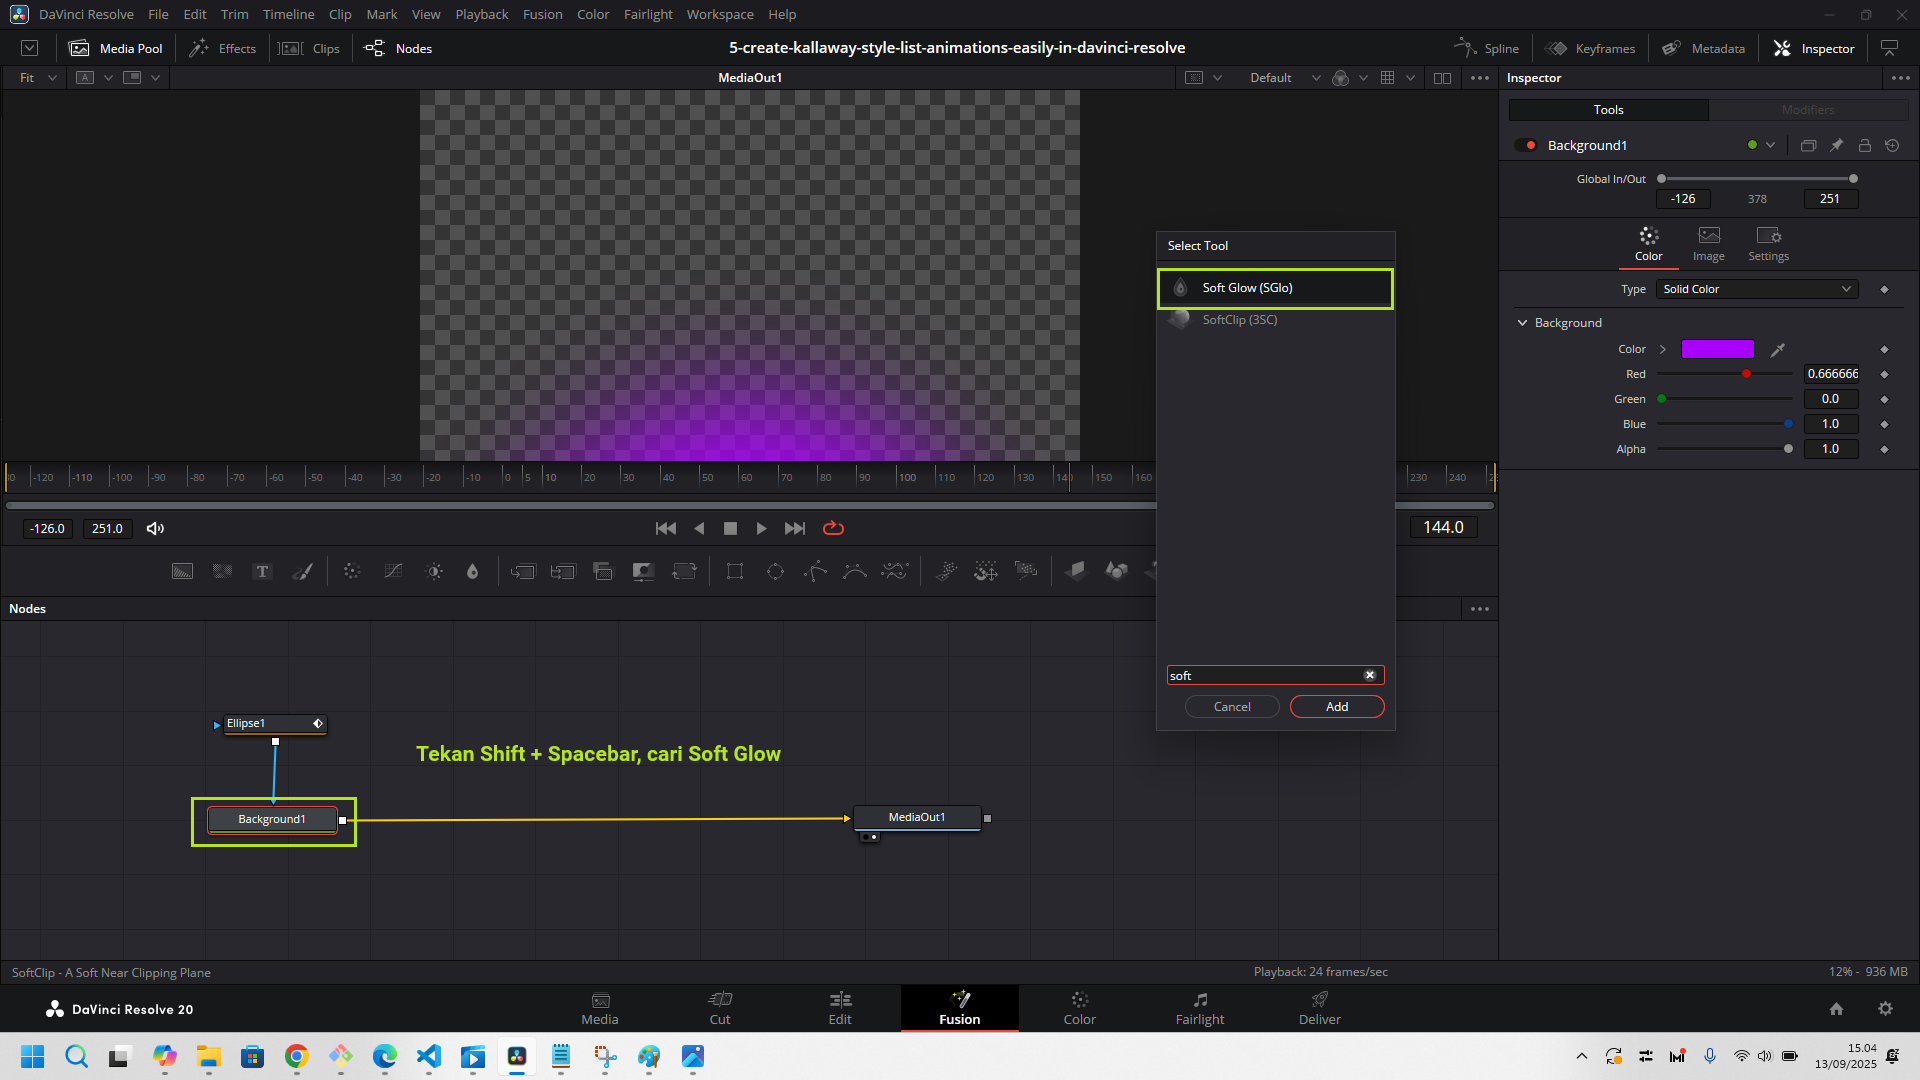
Task: Click the Cancel button in dialog
Action: point(1231,706)
